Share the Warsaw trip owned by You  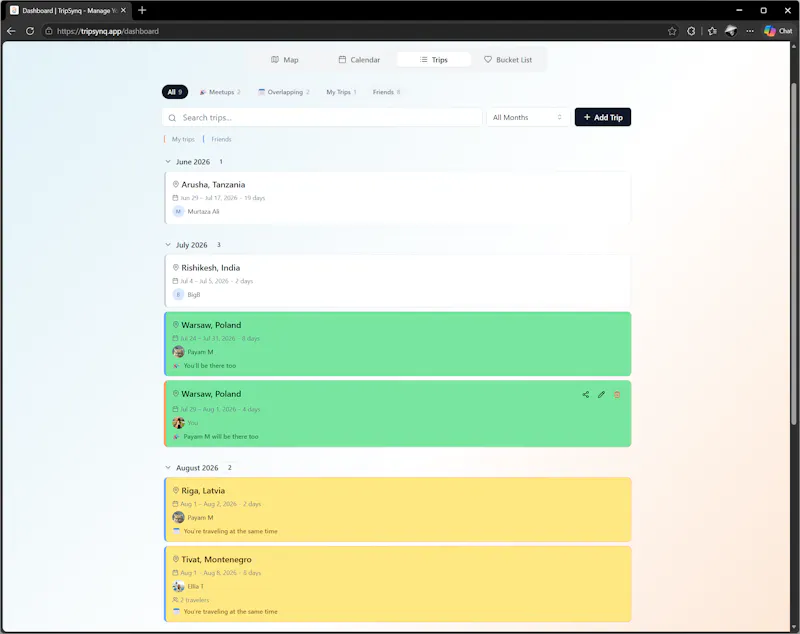pyautogui.click(x=586, y=394)
